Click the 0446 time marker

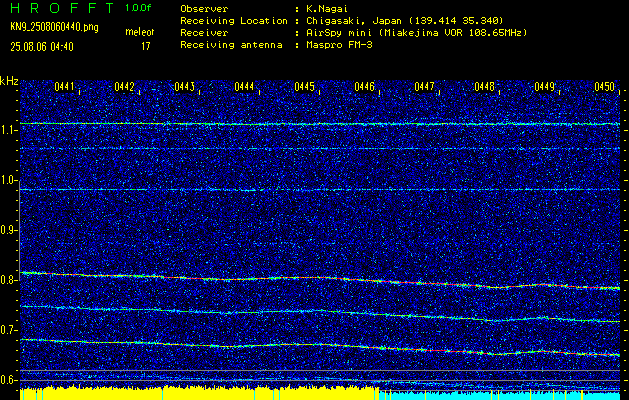364,87
